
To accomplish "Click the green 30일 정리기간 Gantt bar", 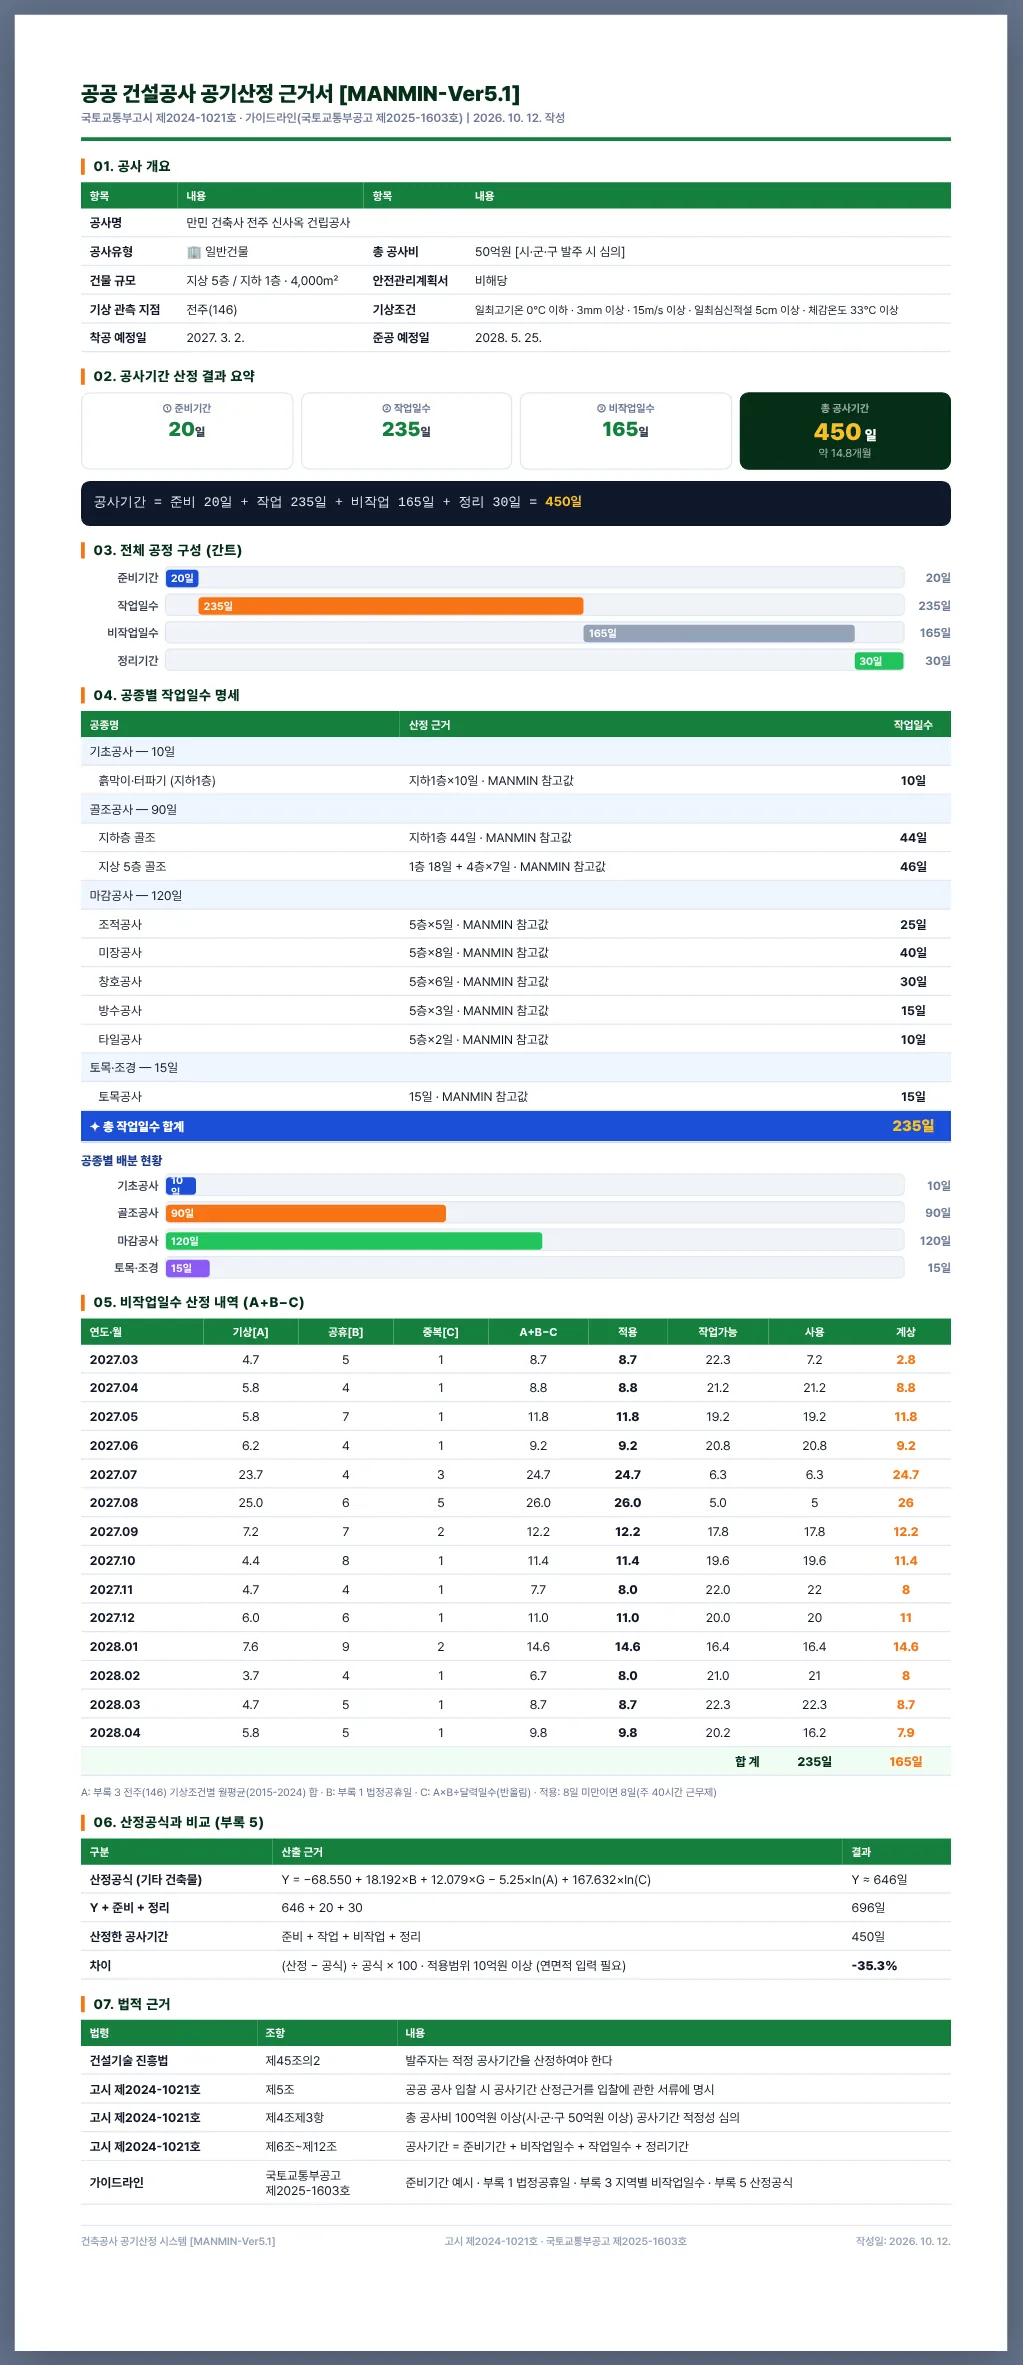I will [879, 661].
